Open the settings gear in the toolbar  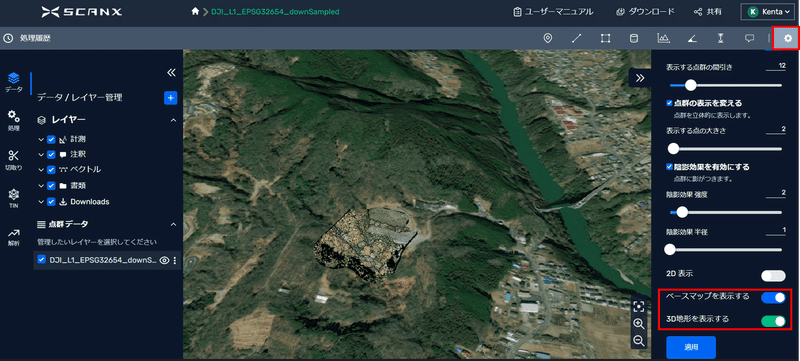coord(788,38)
